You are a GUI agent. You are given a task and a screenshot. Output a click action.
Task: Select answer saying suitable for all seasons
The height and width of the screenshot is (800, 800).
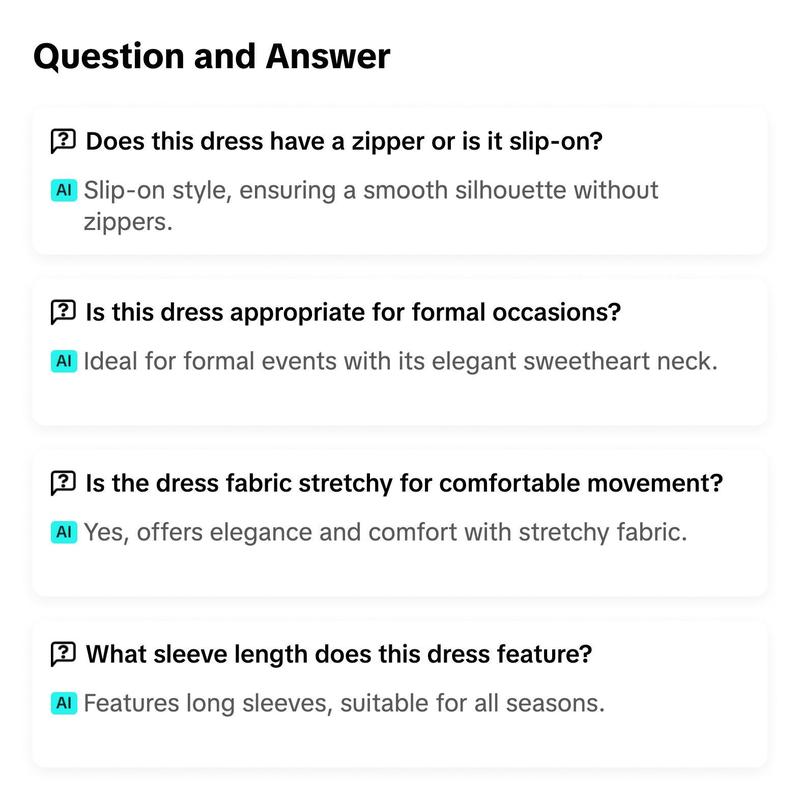pyautogui.click(x=344, y=703)
